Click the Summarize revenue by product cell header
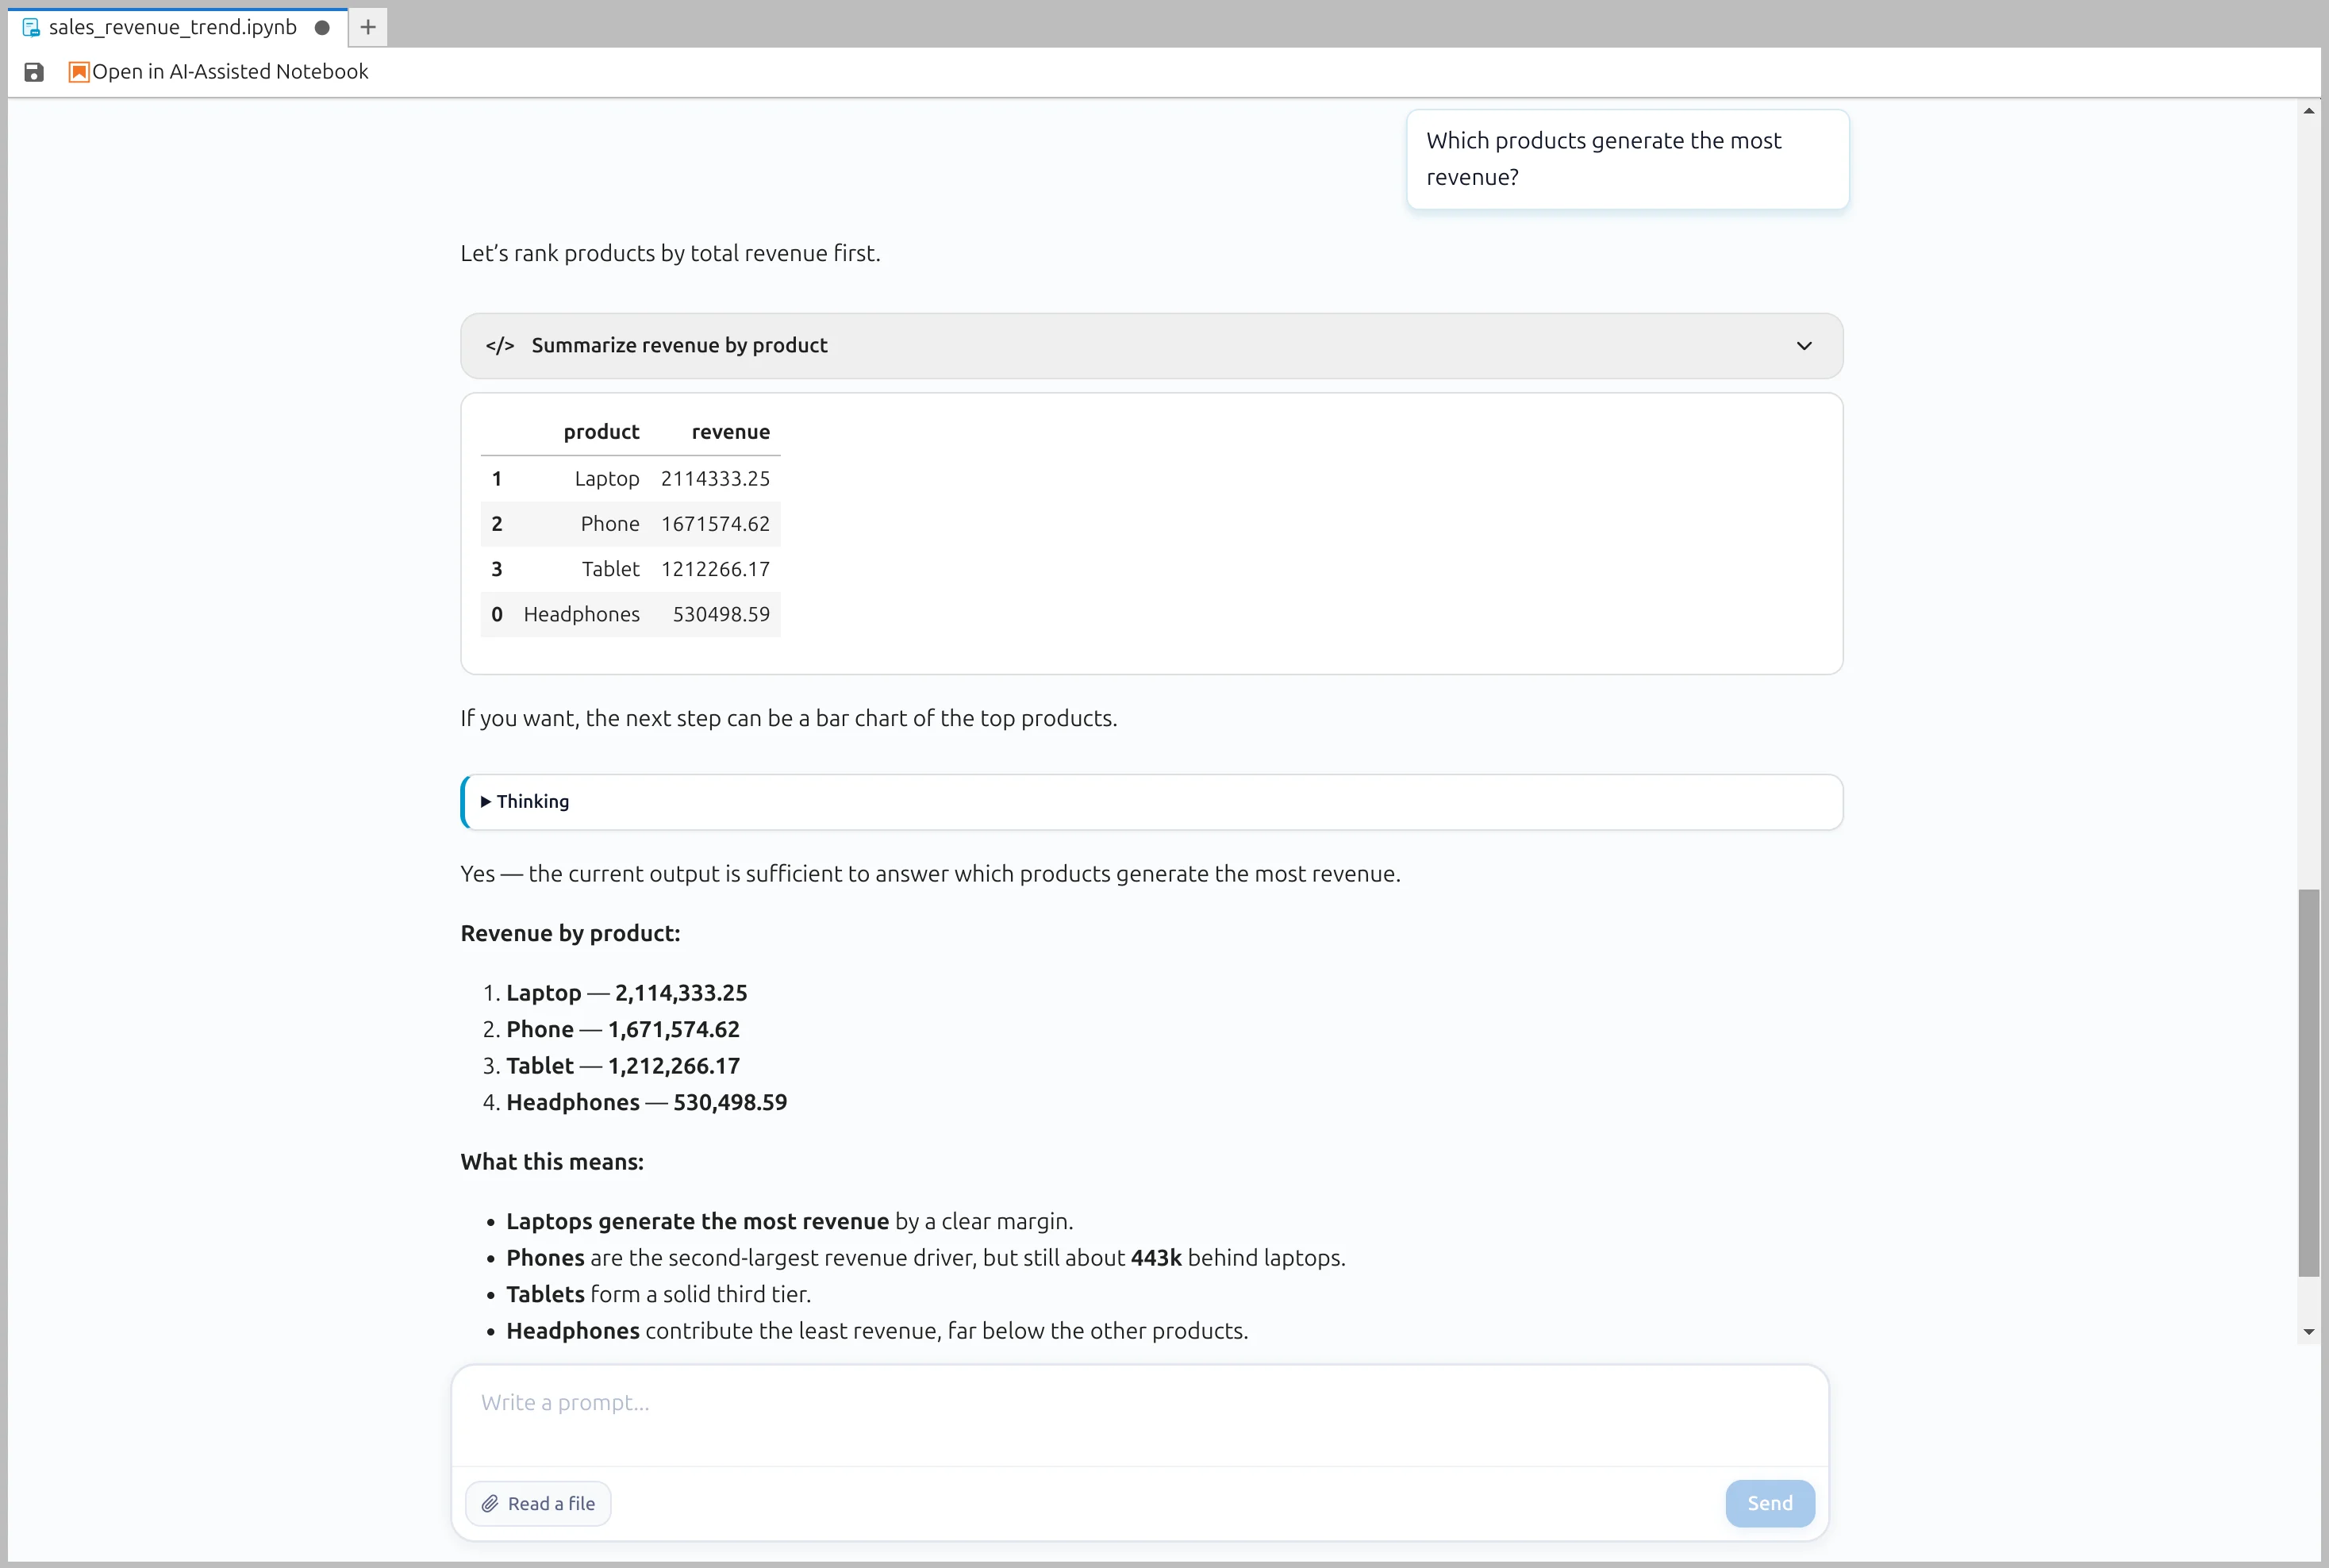 (x=1150, y=345)
